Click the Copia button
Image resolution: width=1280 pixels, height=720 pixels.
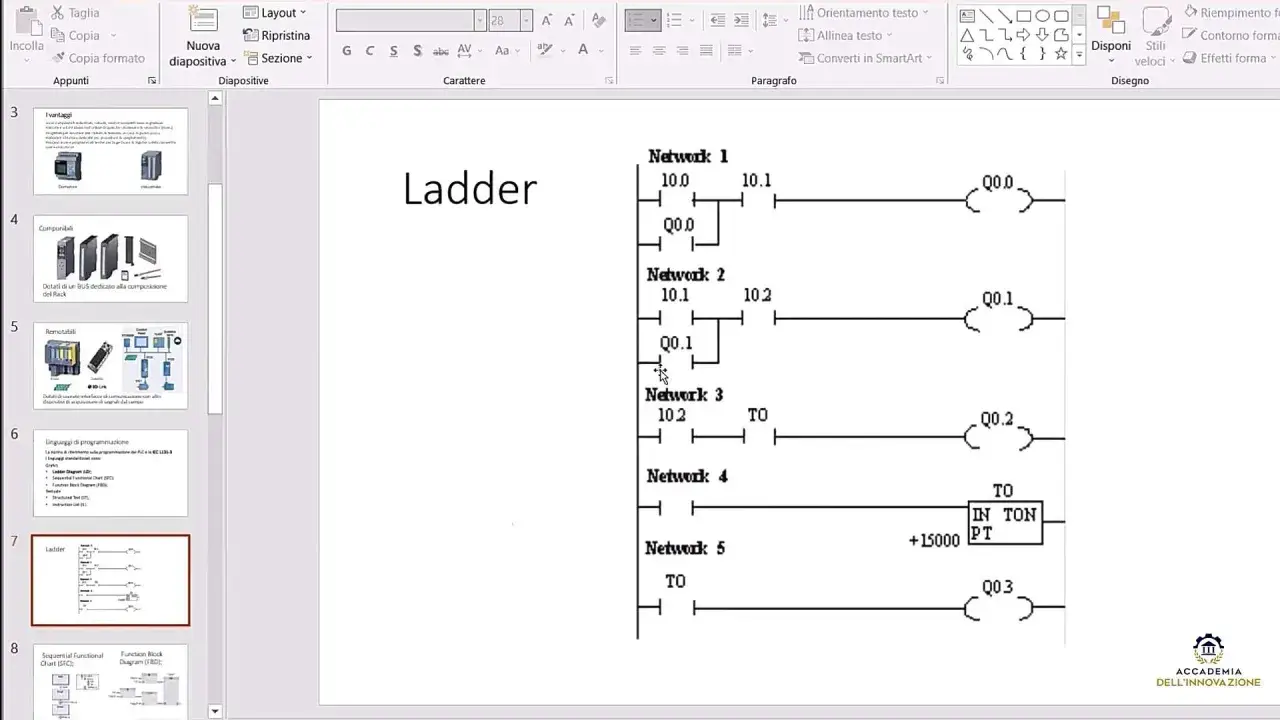pyautogui.click(x=75, y=35)
